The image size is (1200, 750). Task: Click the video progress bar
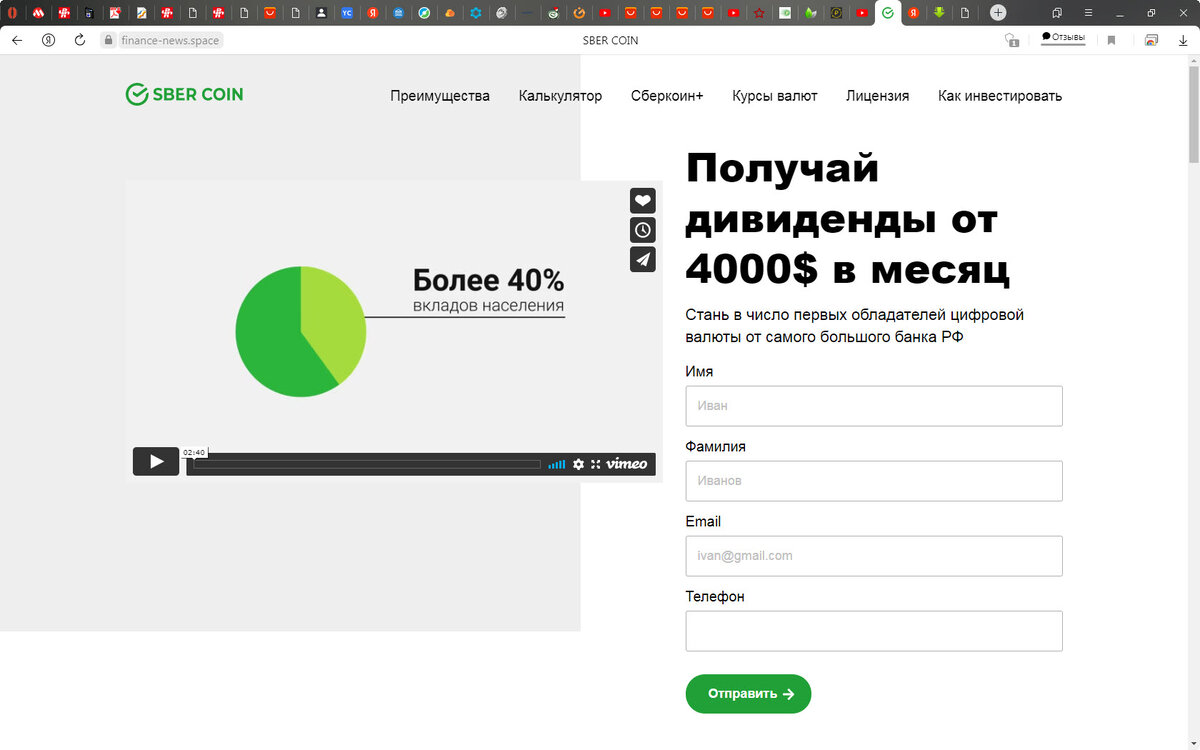click(x=367, y=464)
